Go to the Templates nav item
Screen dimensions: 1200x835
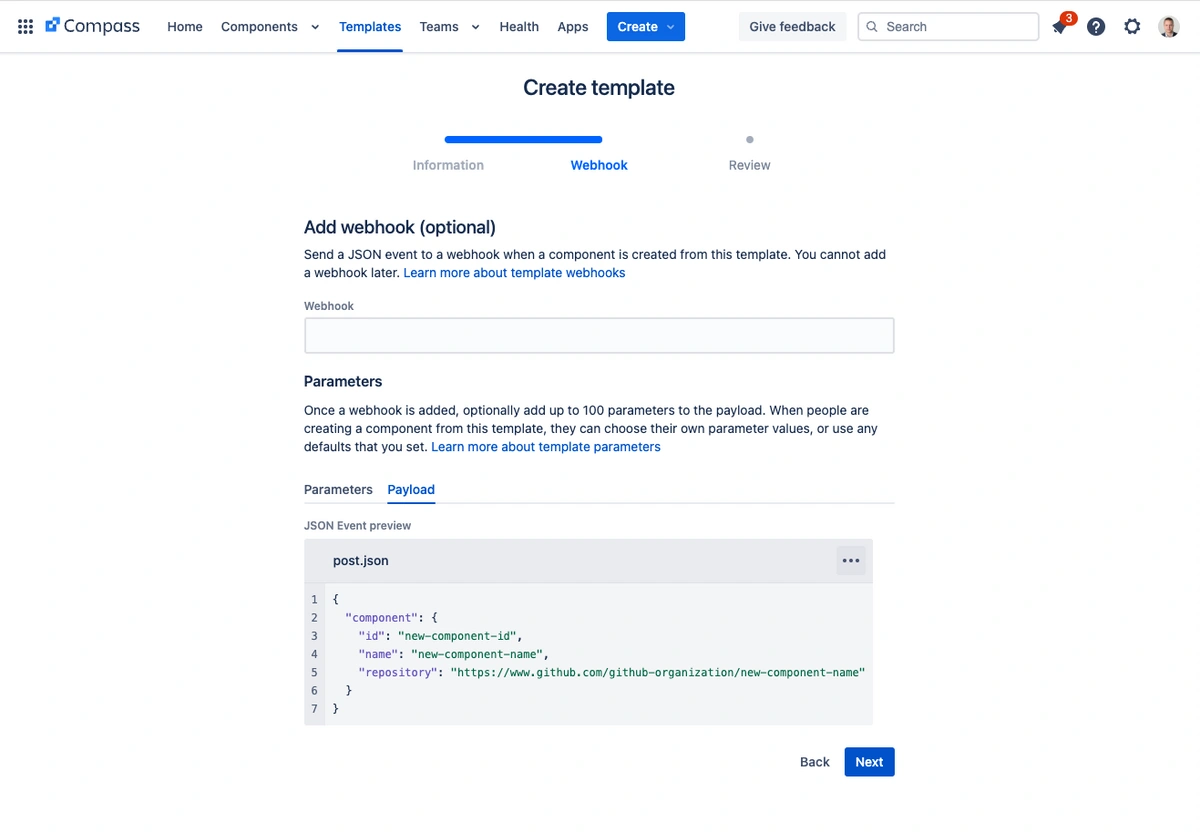(370, 27)
